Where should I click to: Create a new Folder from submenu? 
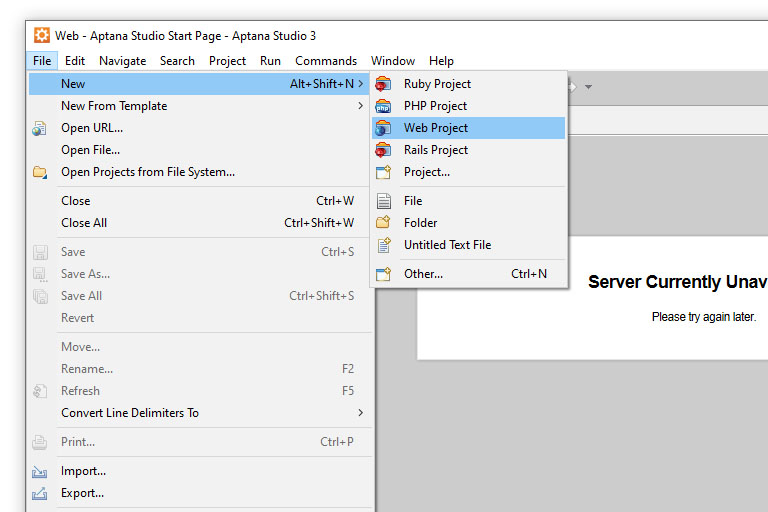[x=469, y=223]
